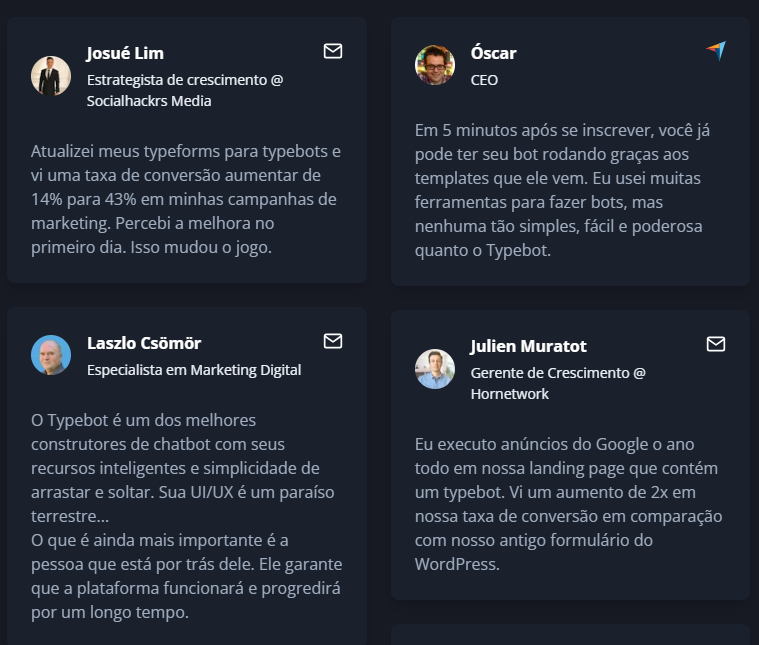Click the paper plane icon on Óscar's card
This screenshot has width=759, height=645.
click(x=716, y=50)
